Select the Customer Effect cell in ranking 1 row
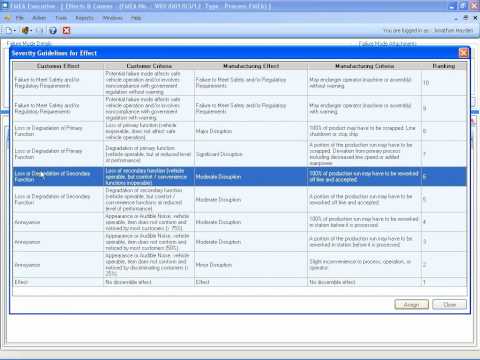The image size is (480, 360). point(58,282)
